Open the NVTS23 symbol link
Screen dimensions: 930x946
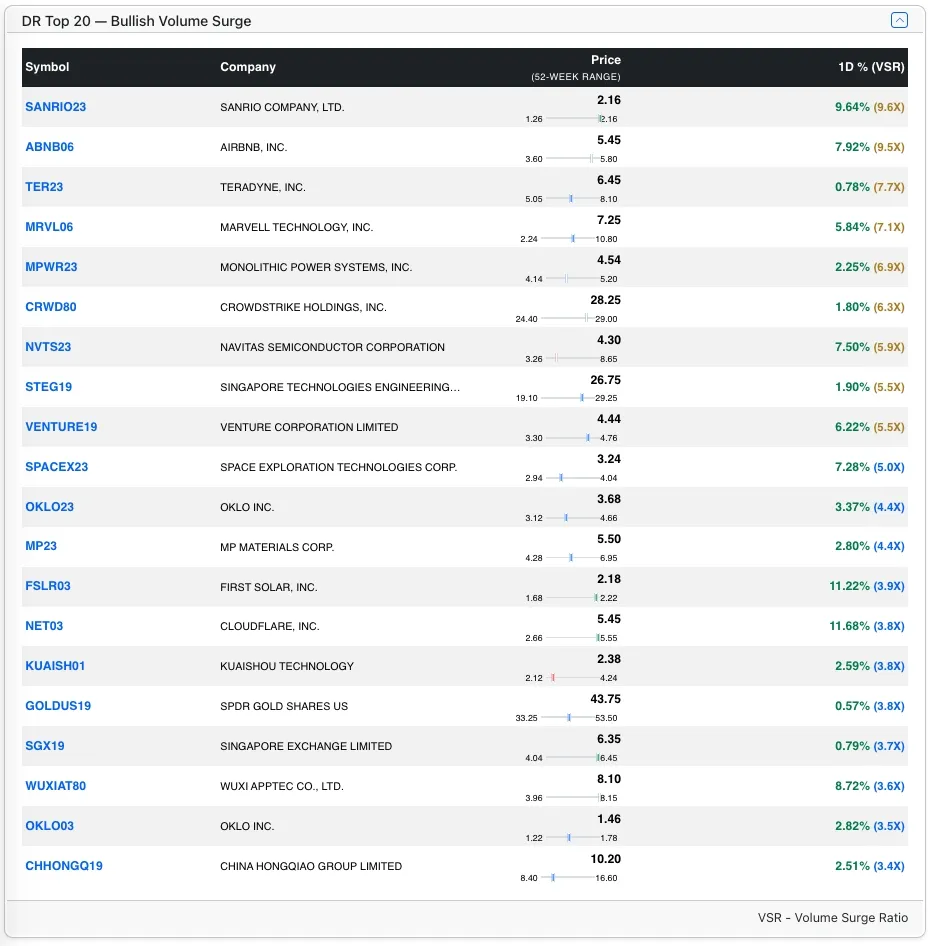(x=48, y=347)
